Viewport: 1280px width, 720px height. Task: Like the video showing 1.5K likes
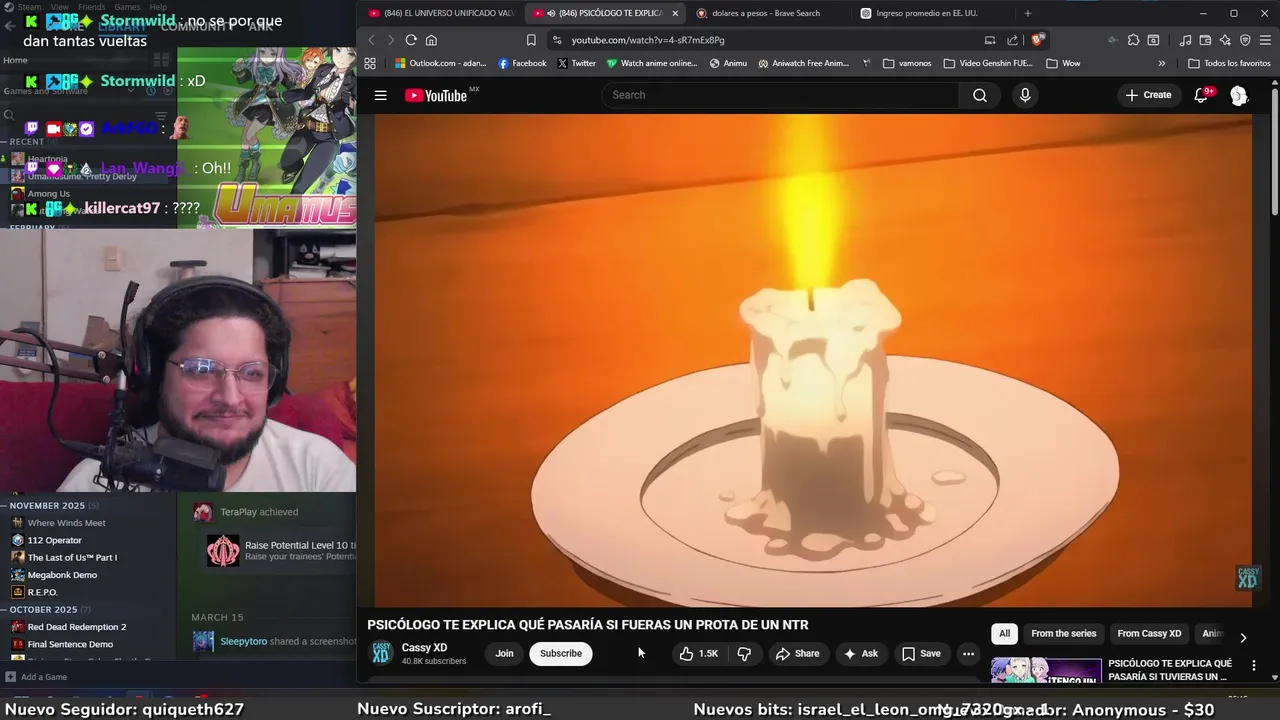click(698, 653)
